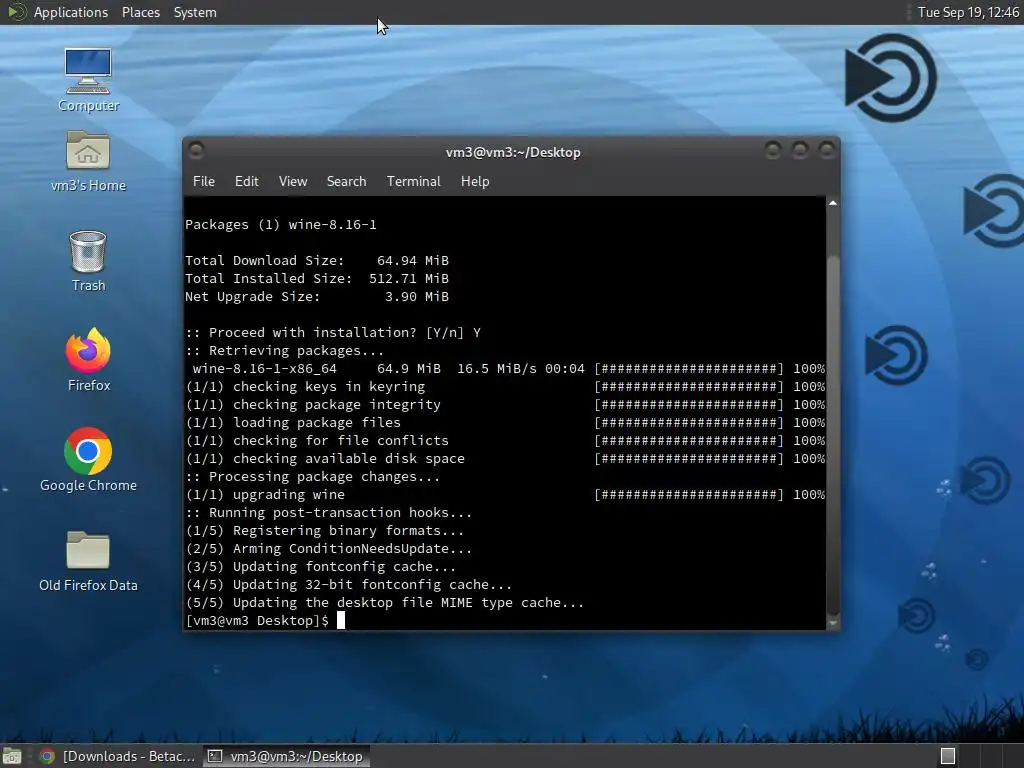This screenshot has height=768, width=1024.
Task: Open the terminal Help menu
Action: pyautogui.click(x=475, y=182)
